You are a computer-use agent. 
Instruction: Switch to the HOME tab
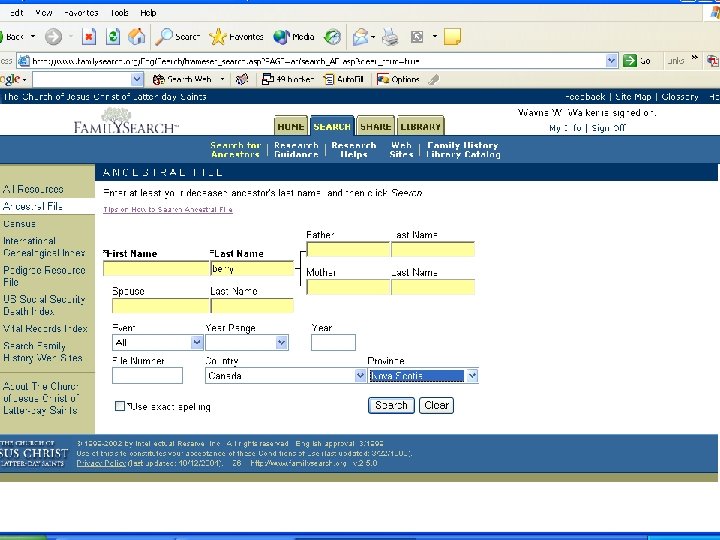pos(291,126)
